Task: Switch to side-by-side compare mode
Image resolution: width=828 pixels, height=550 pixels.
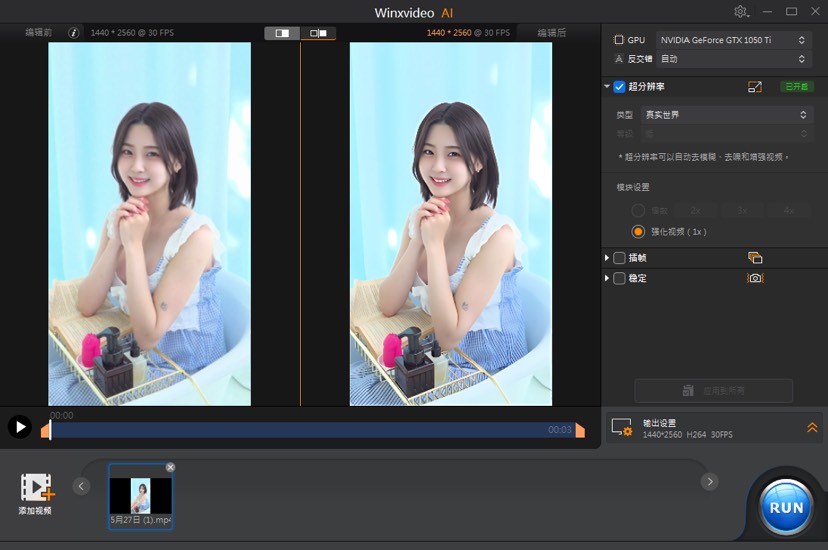Action: pyautogui.click(x=318, y=33)
